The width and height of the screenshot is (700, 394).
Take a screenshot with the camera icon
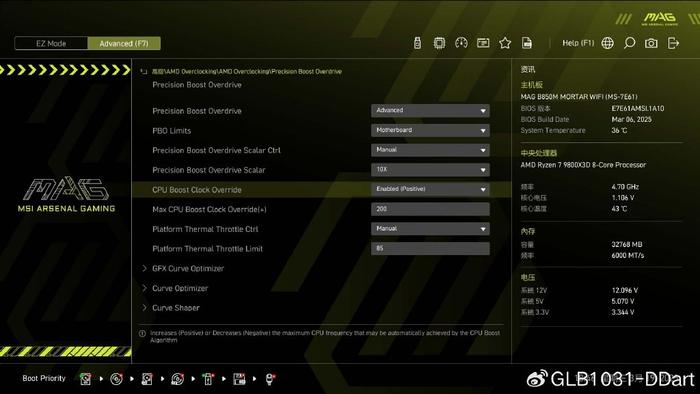tap(651, 43)
